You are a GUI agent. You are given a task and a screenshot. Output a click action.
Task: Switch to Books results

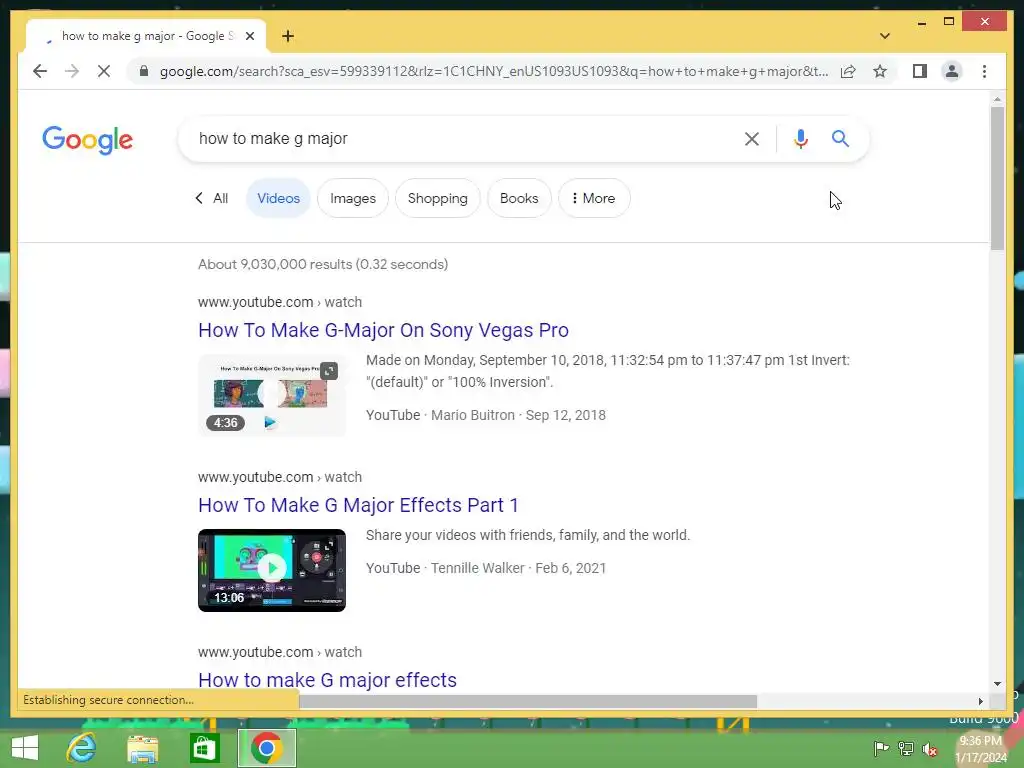tap(519, 198)
